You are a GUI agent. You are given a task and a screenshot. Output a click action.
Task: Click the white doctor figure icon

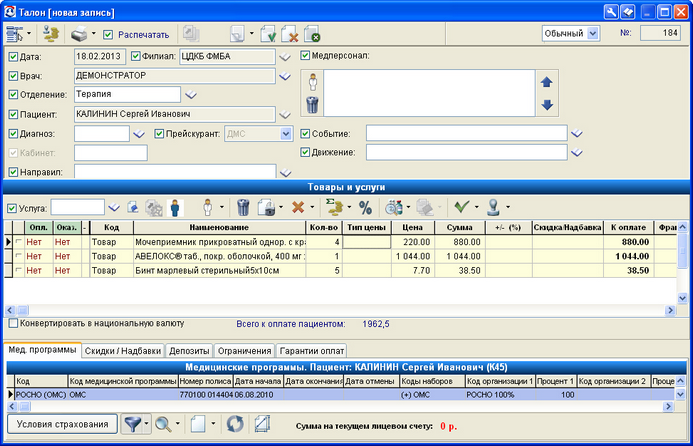pyautogui.click(x=207, y=207)
